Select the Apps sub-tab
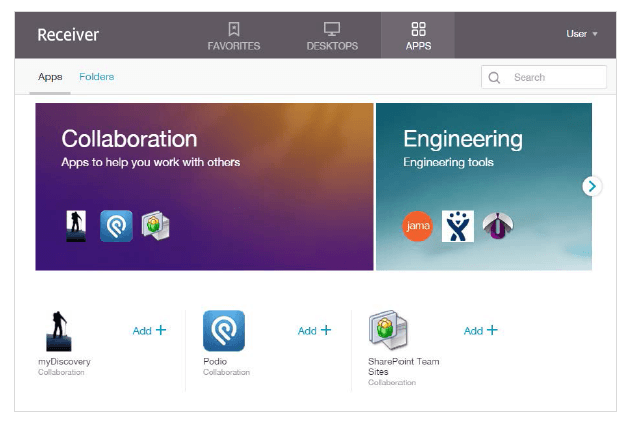Viewport: 634px width, 423px height. point(50,77)
